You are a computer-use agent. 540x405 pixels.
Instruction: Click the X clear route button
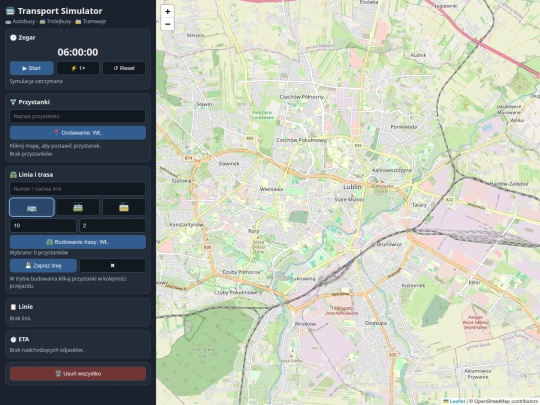pyautogui.click(x=112, y=266)
